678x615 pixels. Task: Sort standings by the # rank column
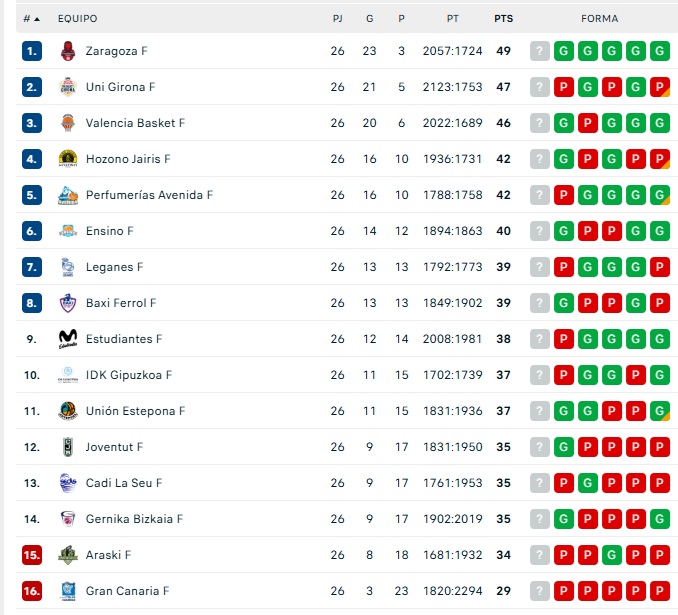click(31, 18)
